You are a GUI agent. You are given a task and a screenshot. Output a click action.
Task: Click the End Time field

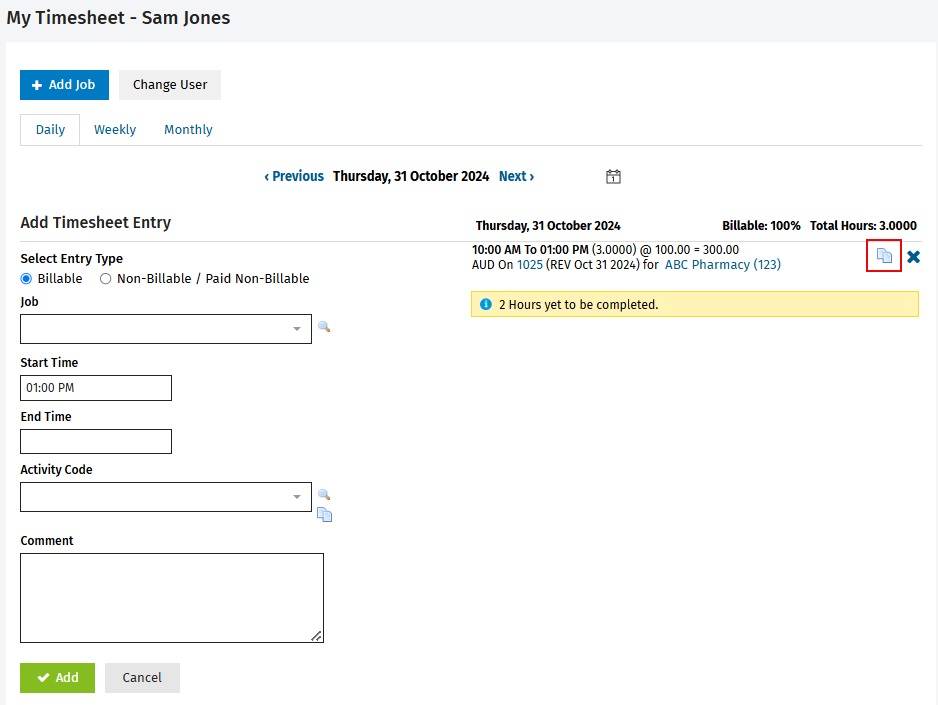(x=96, y=441)
